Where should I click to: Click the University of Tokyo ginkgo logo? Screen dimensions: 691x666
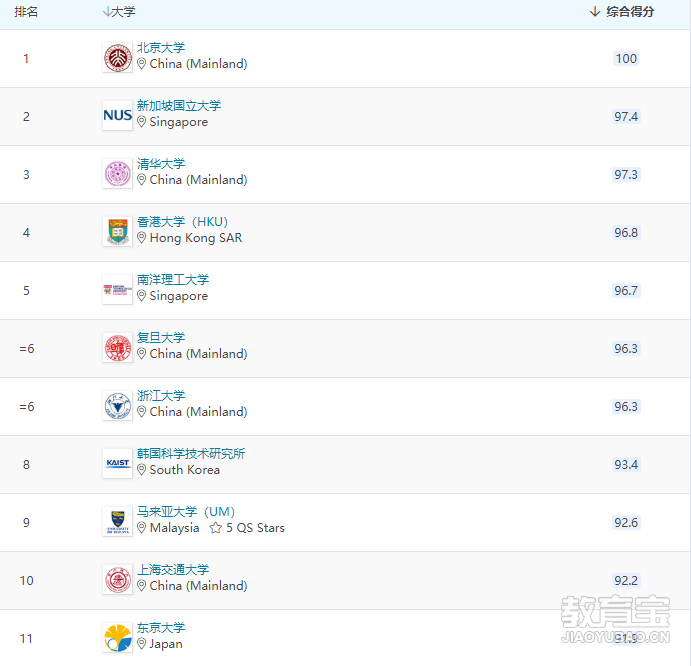[117, 638]
